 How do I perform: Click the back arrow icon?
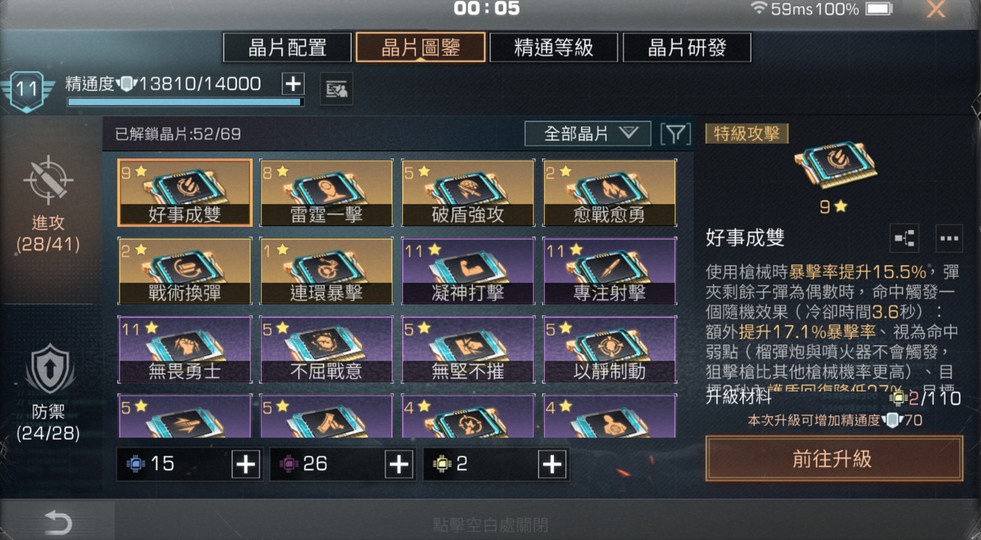coord(58,522)
